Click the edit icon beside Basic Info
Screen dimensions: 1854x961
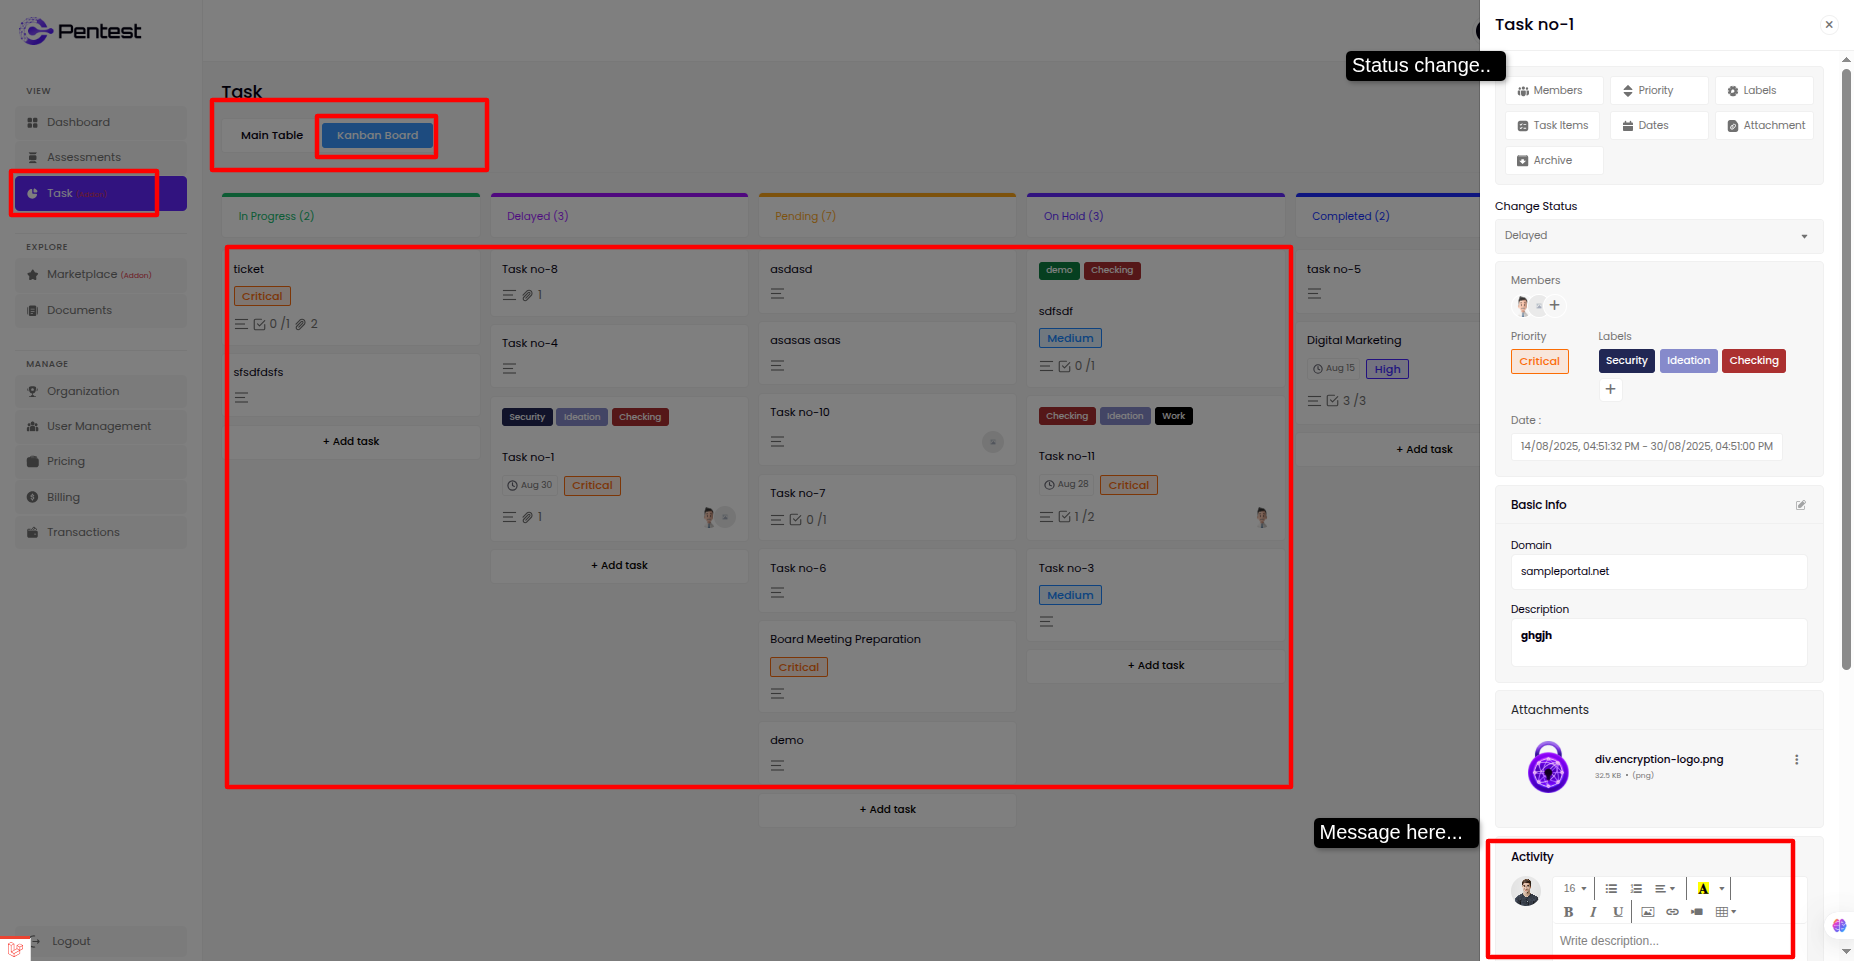1801,505
